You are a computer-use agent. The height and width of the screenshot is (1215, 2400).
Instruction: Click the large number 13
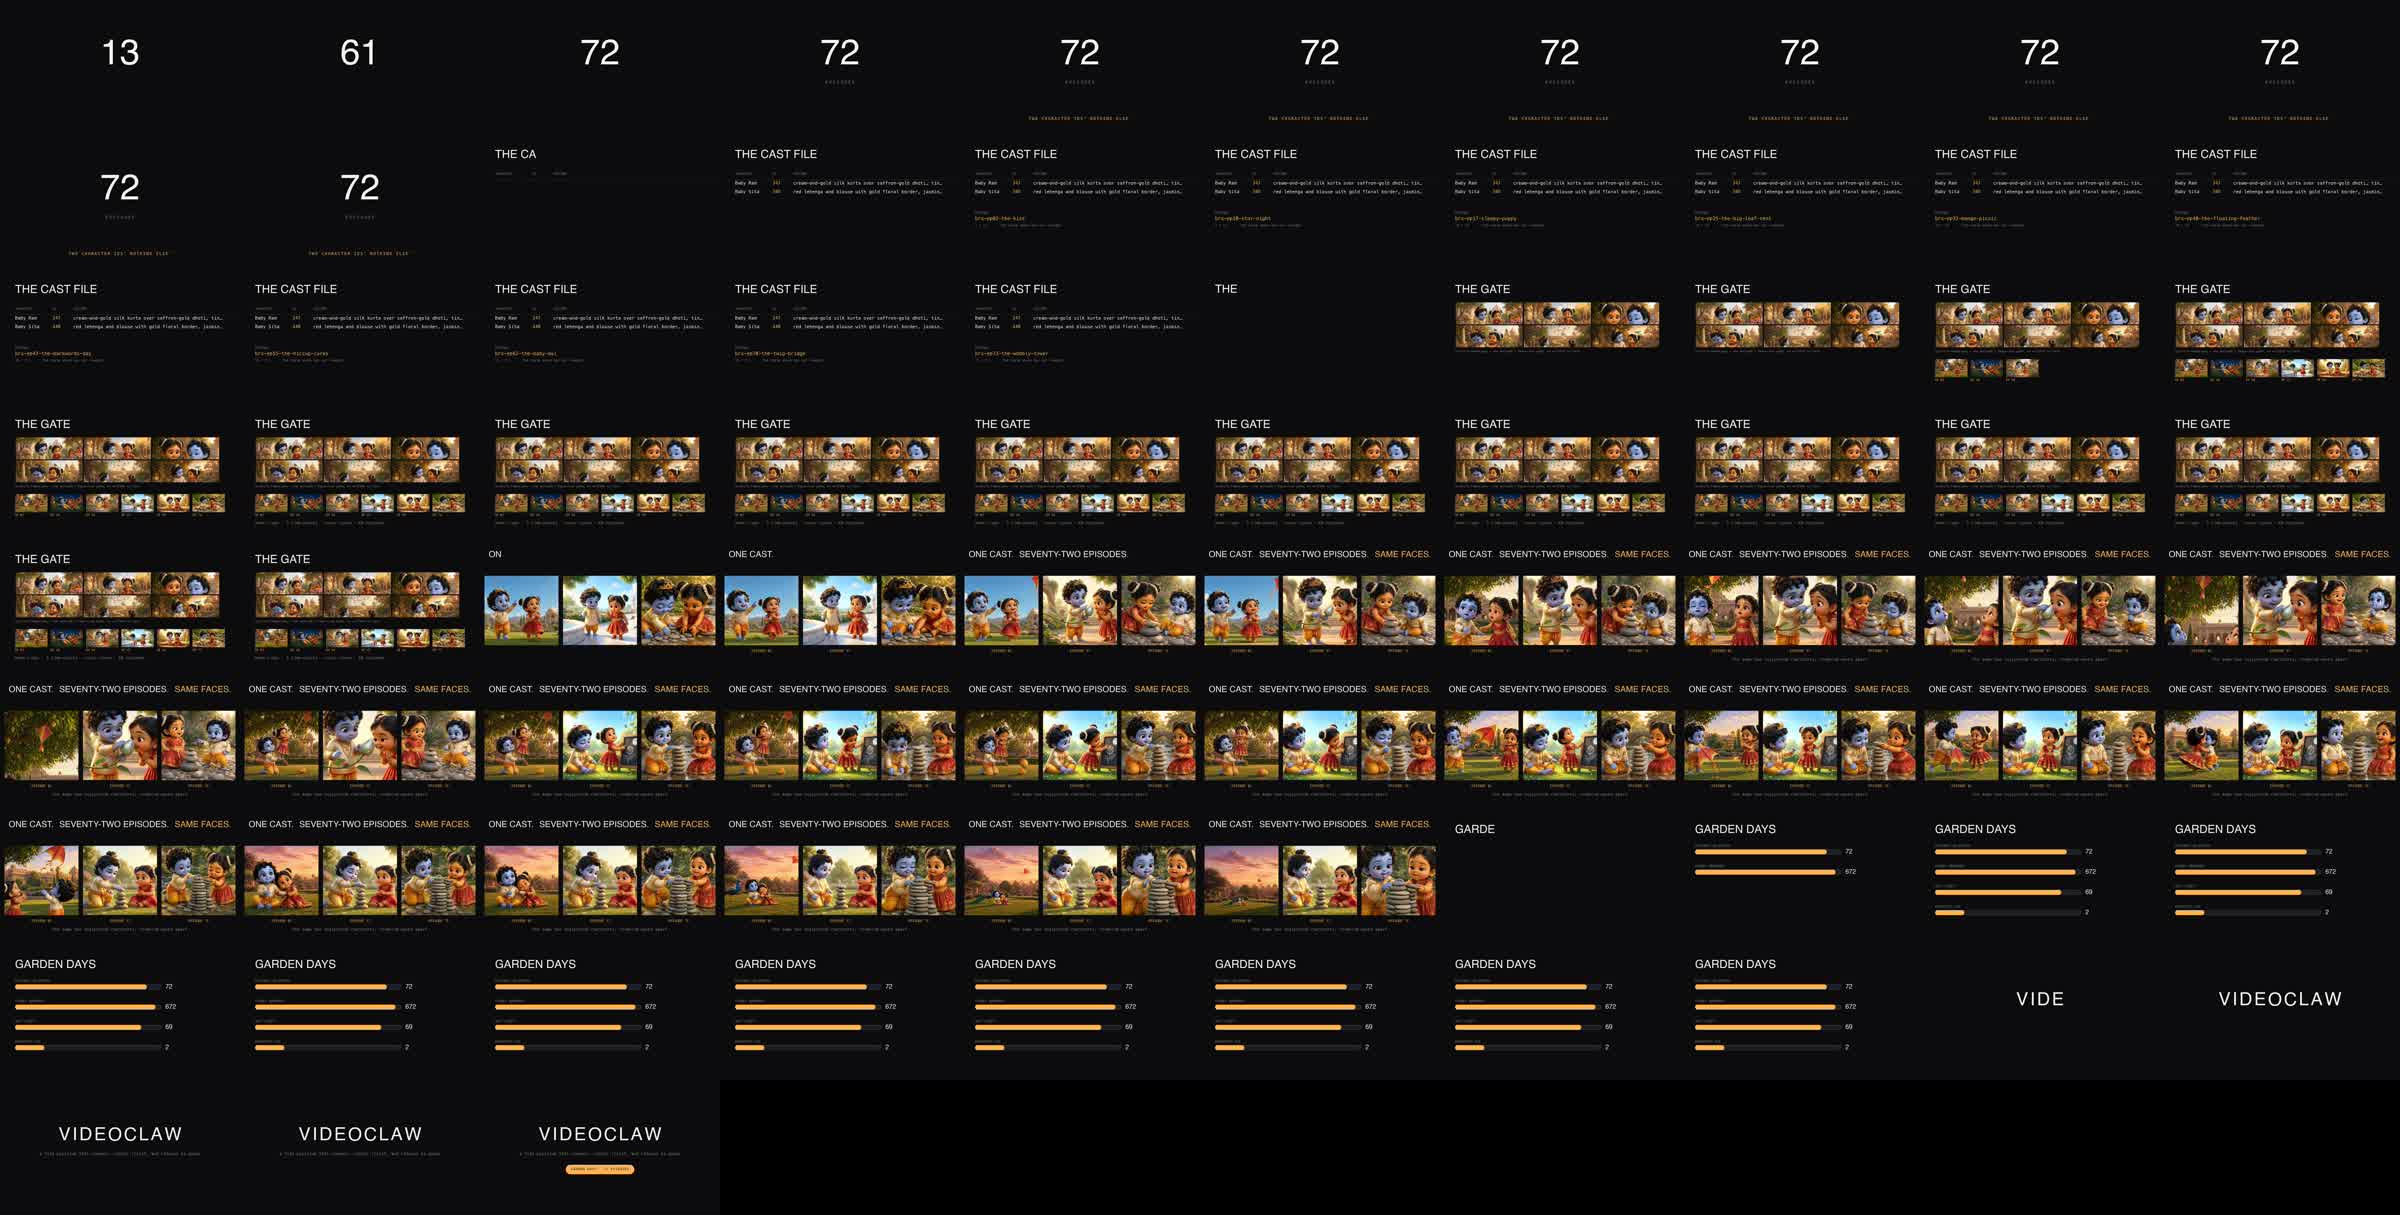click(x=120, y=52)
